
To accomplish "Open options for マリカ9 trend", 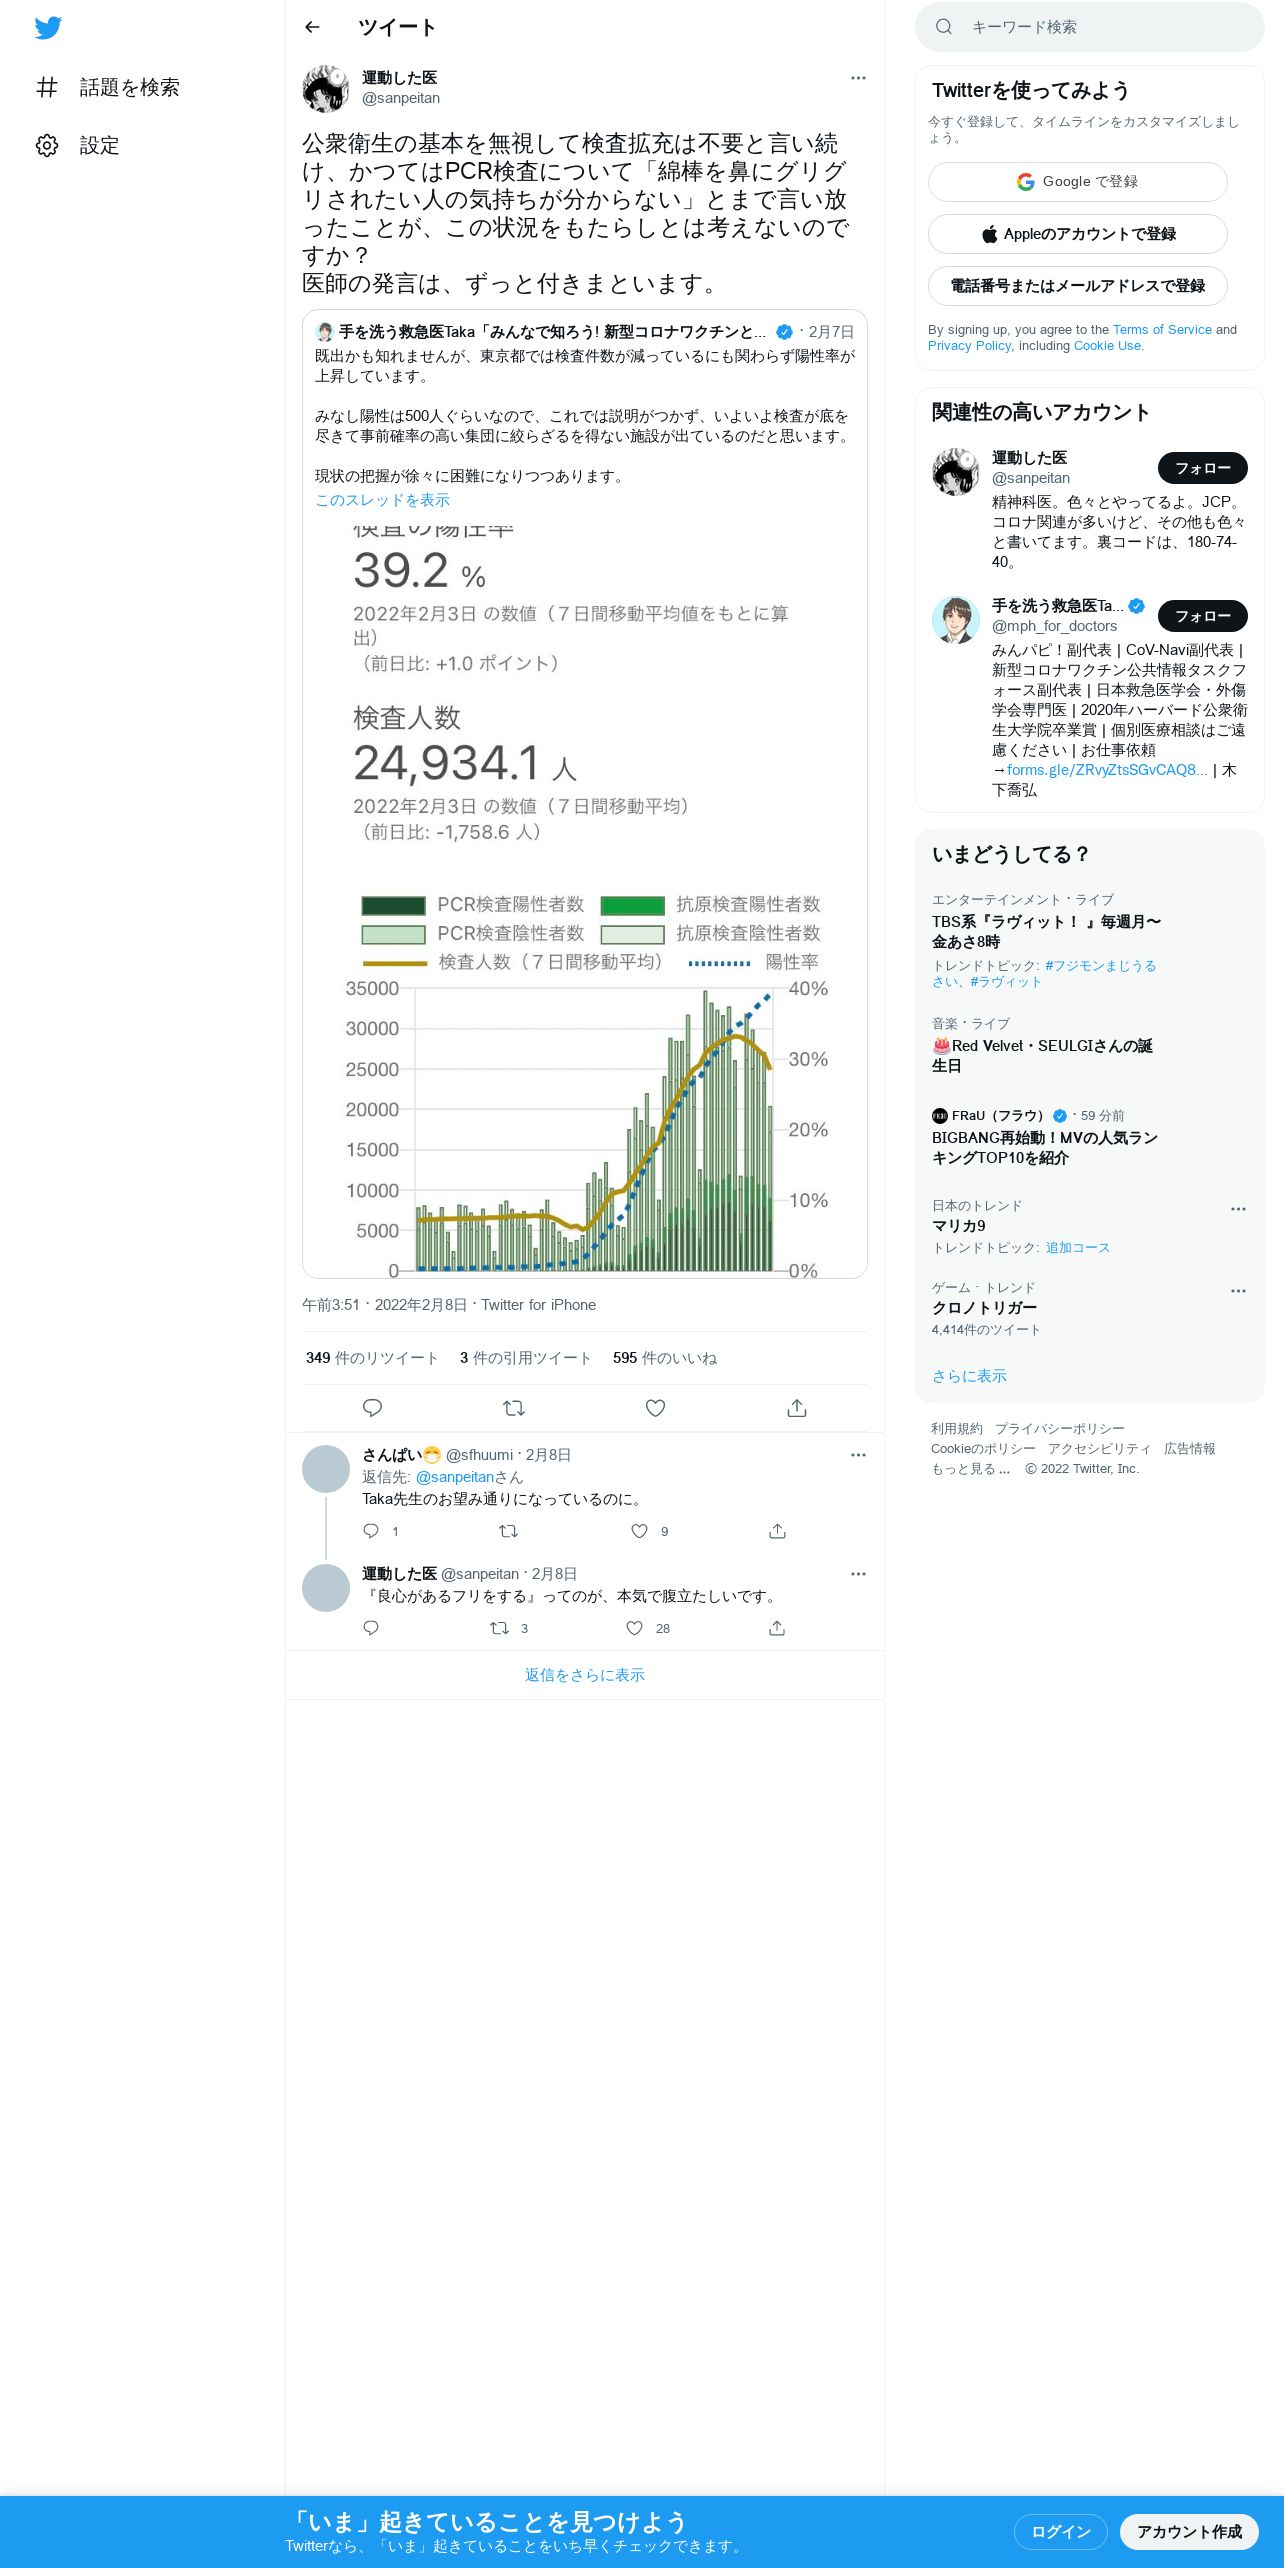I will click(1238, 1209).
